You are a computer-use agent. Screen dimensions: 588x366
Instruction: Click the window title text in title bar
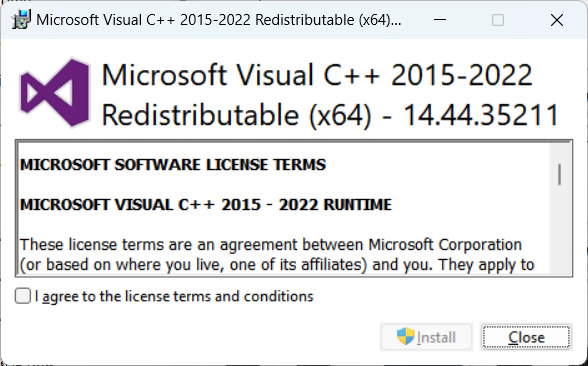point(219,20)
